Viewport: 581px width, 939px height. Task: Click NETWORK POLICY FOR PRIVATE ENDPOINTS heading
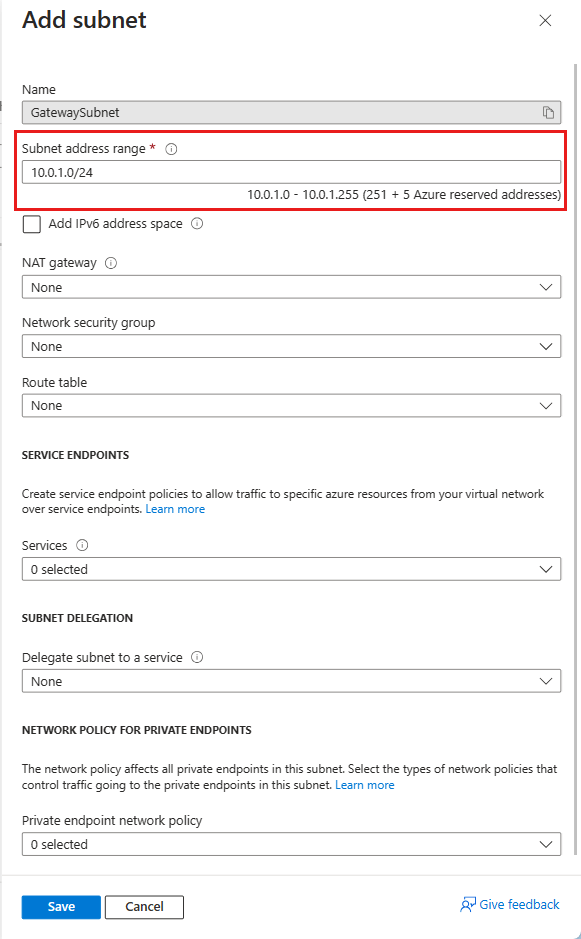[x=137, y=730]
